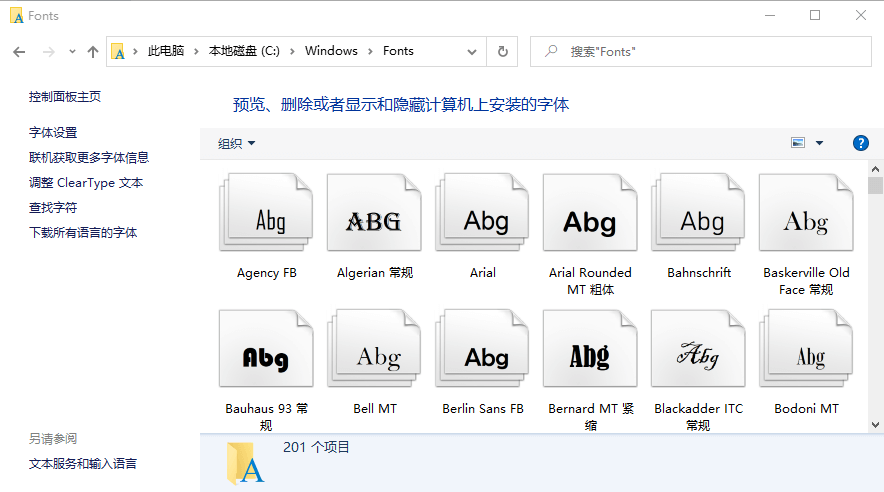The width and height of the screenshot is (884, 492).
Task: Open 字体设置 link in sidebar
Action: pyautogui.click(x=53, y=132)
